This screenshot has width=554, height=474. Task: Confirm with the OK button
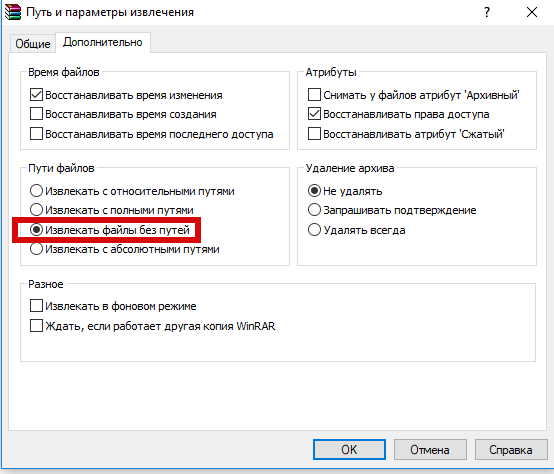(x=349, y=450)
